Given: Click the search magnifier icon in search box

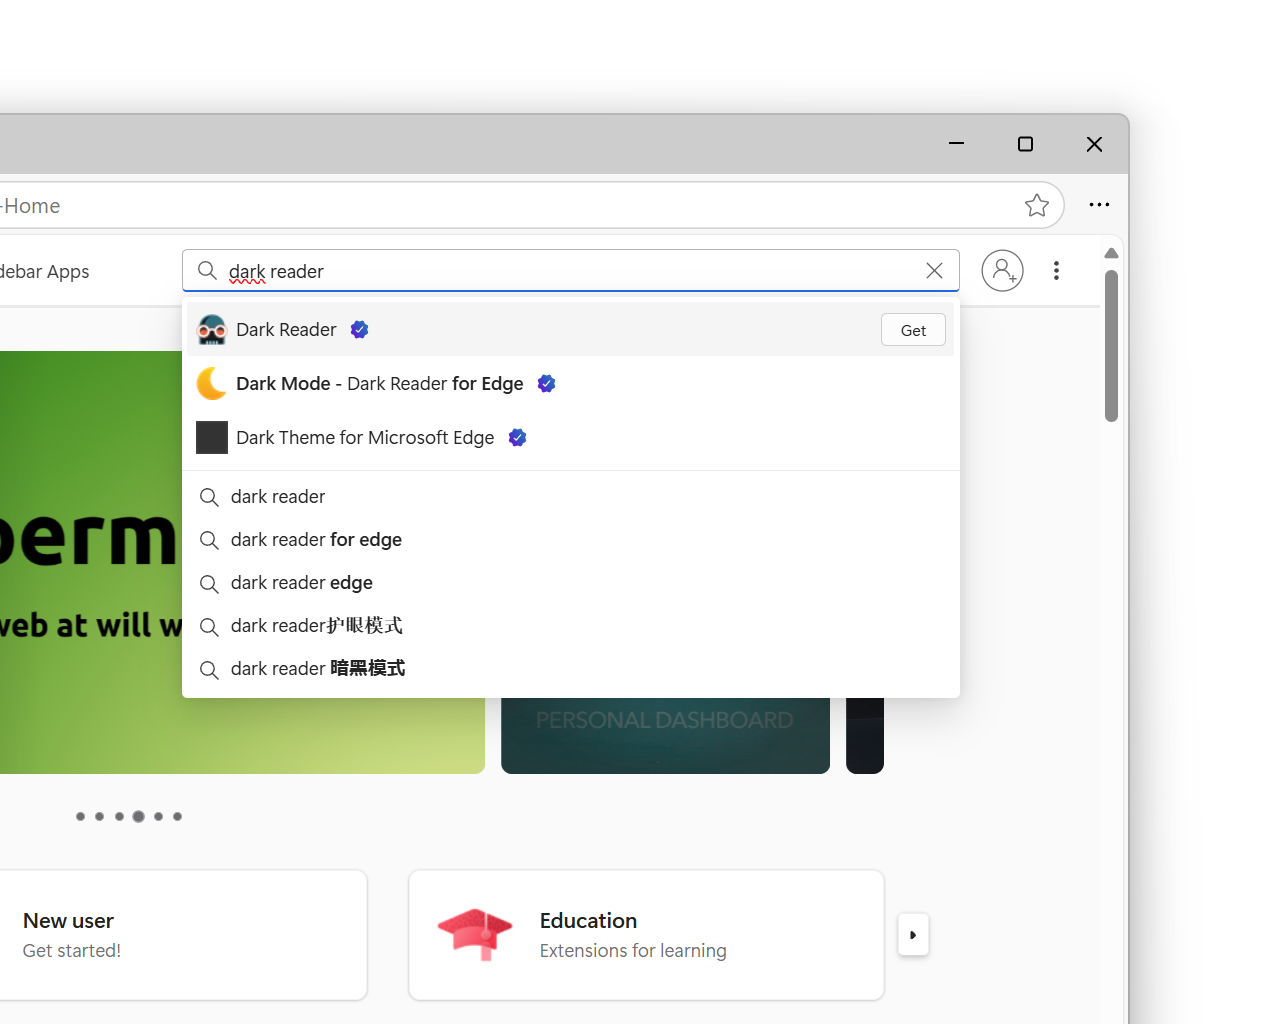Looking at the screenshot, I should pos(207,271).
